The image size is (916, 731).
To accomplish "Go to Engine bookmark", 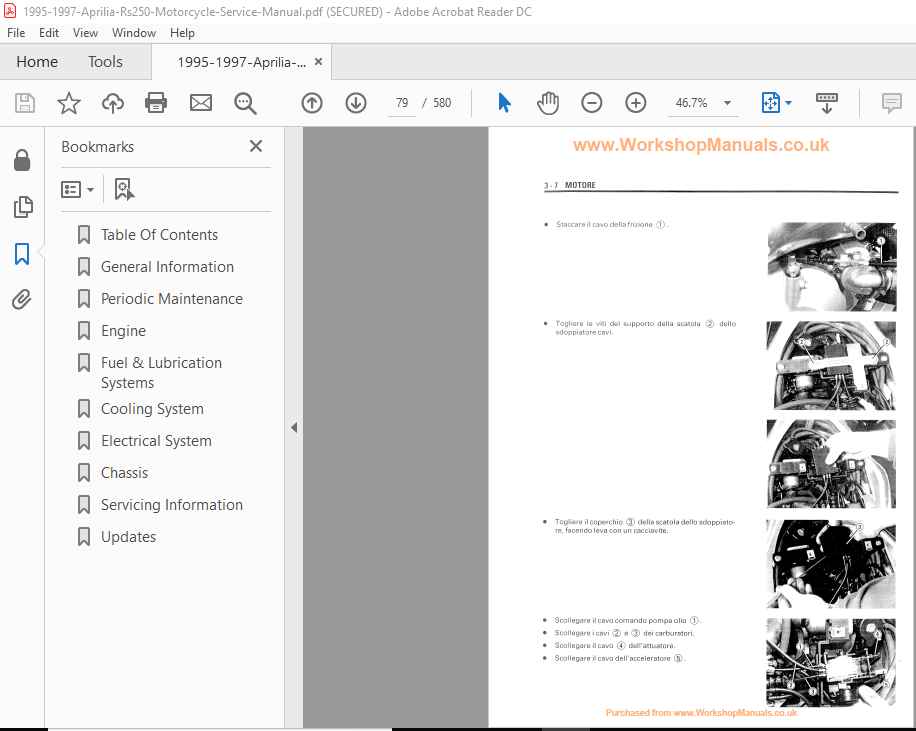I will (123, 331).
